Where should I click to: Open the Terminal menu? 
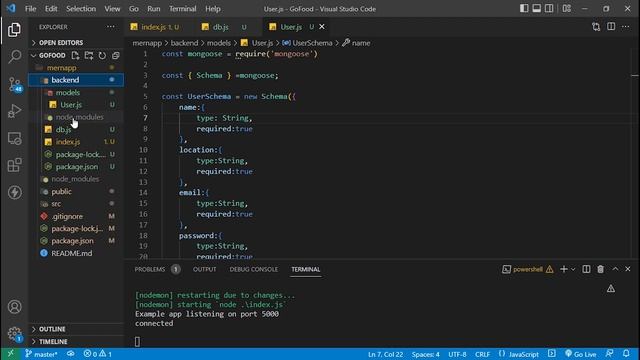pyautogui.click(x=182, y=9)
